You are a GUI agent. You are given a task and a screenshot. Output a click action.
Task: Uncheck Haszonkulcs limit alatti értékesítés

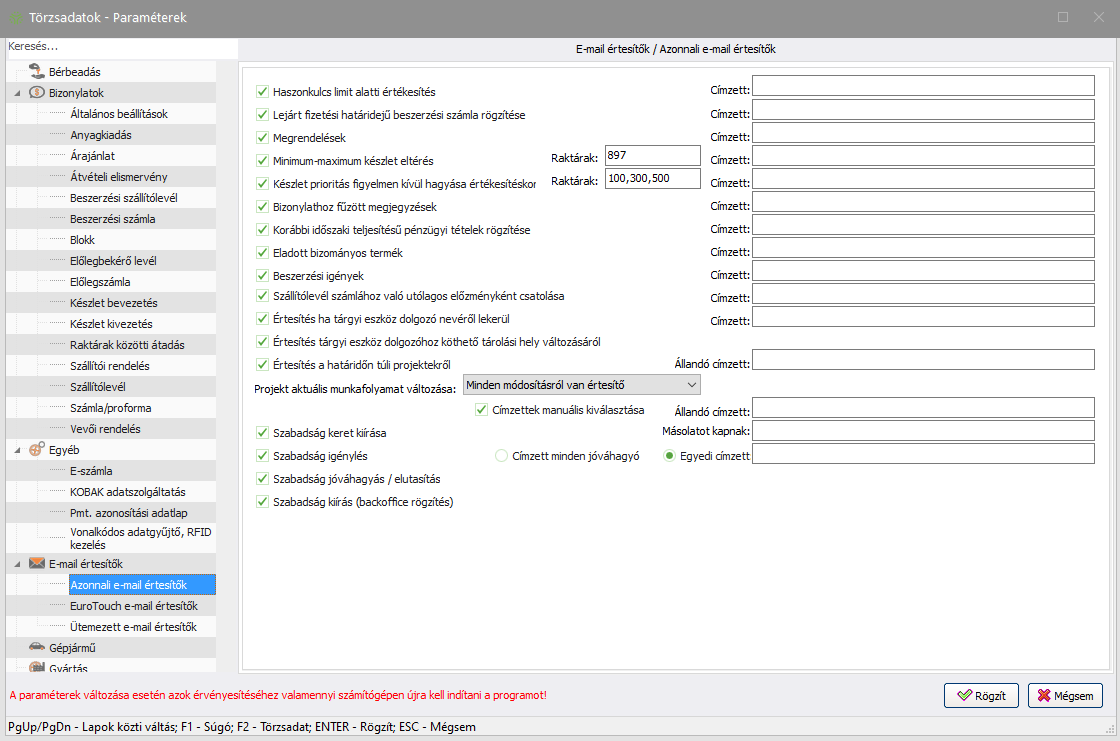click(x=263, y=92)
